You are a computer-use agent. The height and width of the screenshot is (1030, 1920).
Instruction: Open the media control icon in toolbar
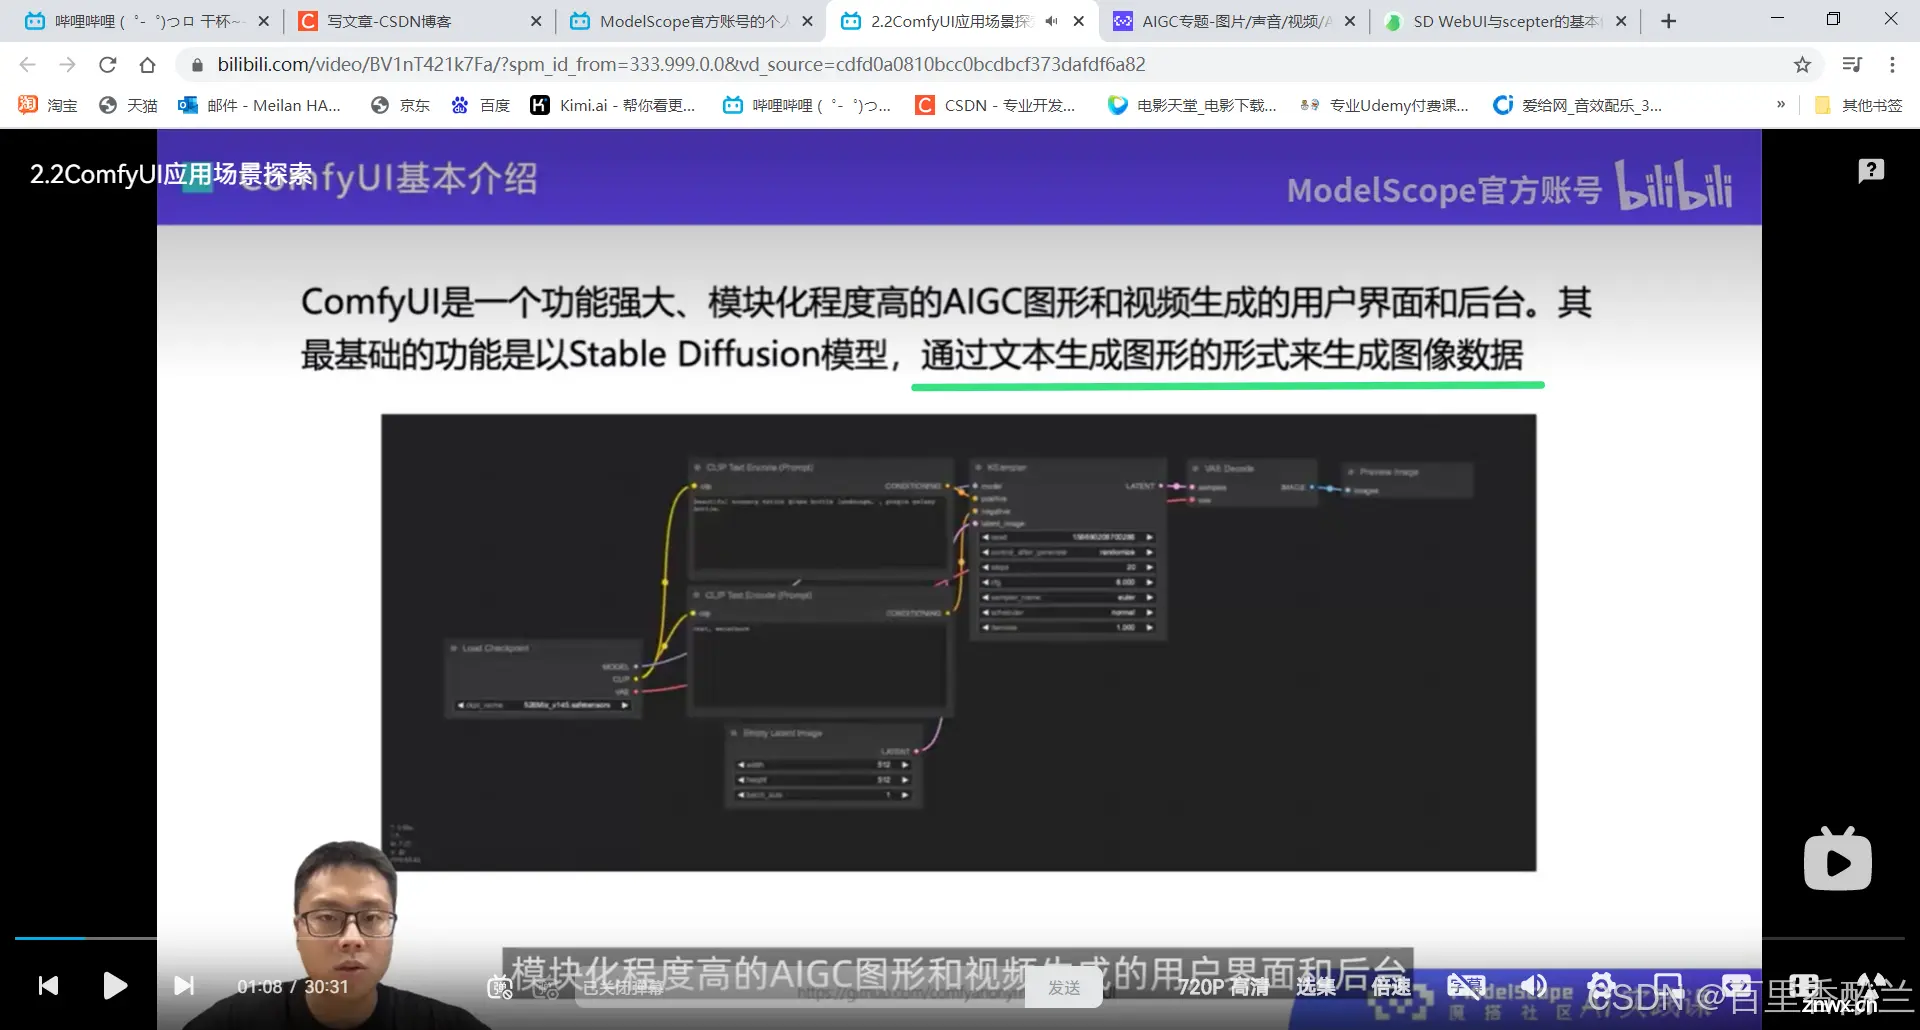[x=1852, y=65]
